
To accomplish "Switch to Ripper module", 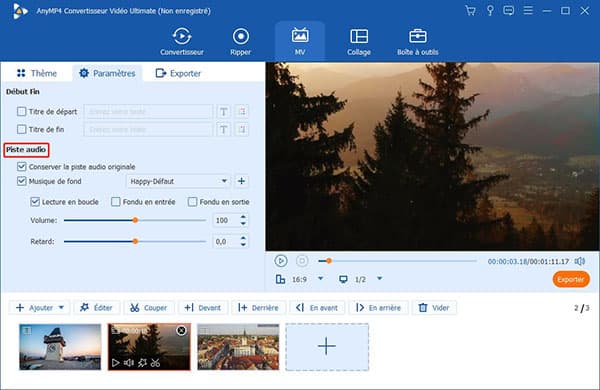I will click(241, 42).
